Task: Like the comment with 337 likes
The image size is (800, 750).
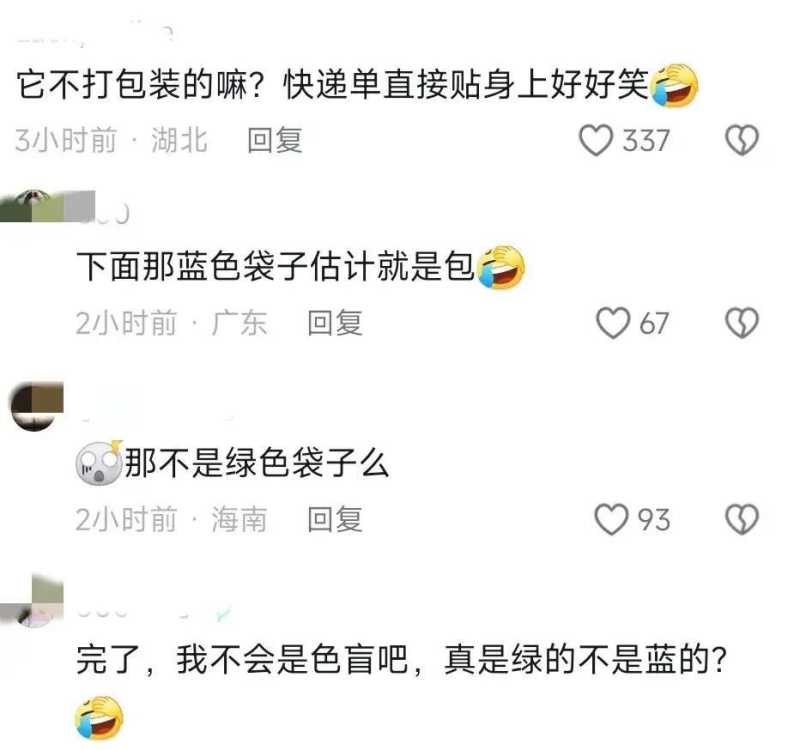Action: (596, 140)
